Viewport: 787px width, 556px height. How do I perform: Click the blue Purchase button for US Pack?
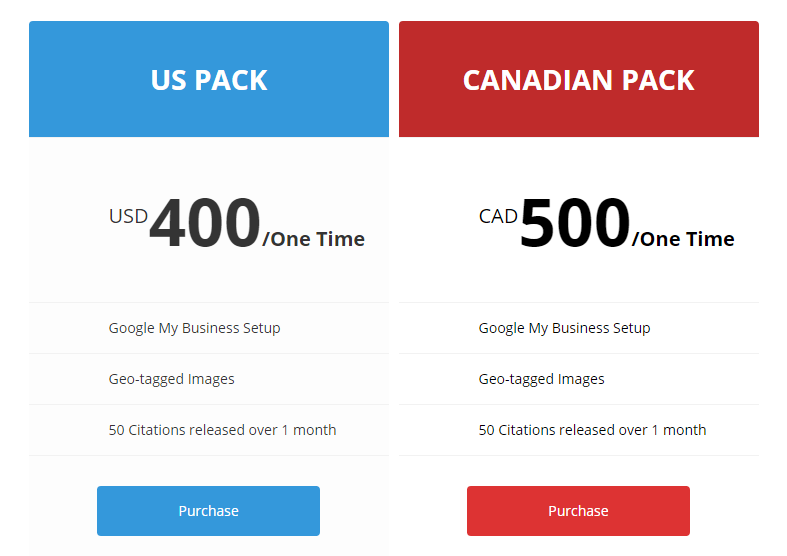click(208, 511)
